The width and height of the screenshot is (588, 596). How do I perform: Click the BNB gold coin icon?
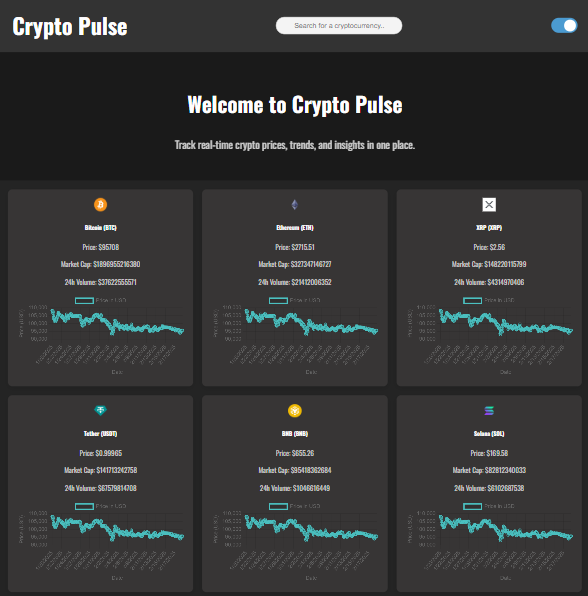(x=295, y=411)
